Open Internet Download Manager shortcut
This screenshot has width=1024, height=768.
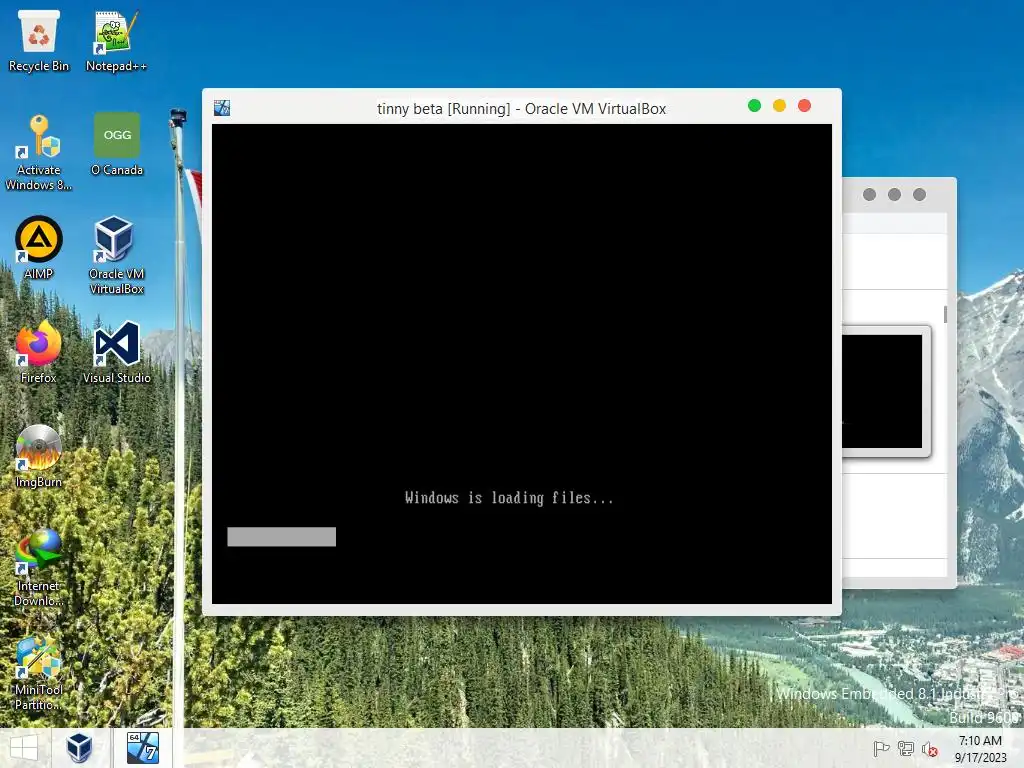point(39,568)
